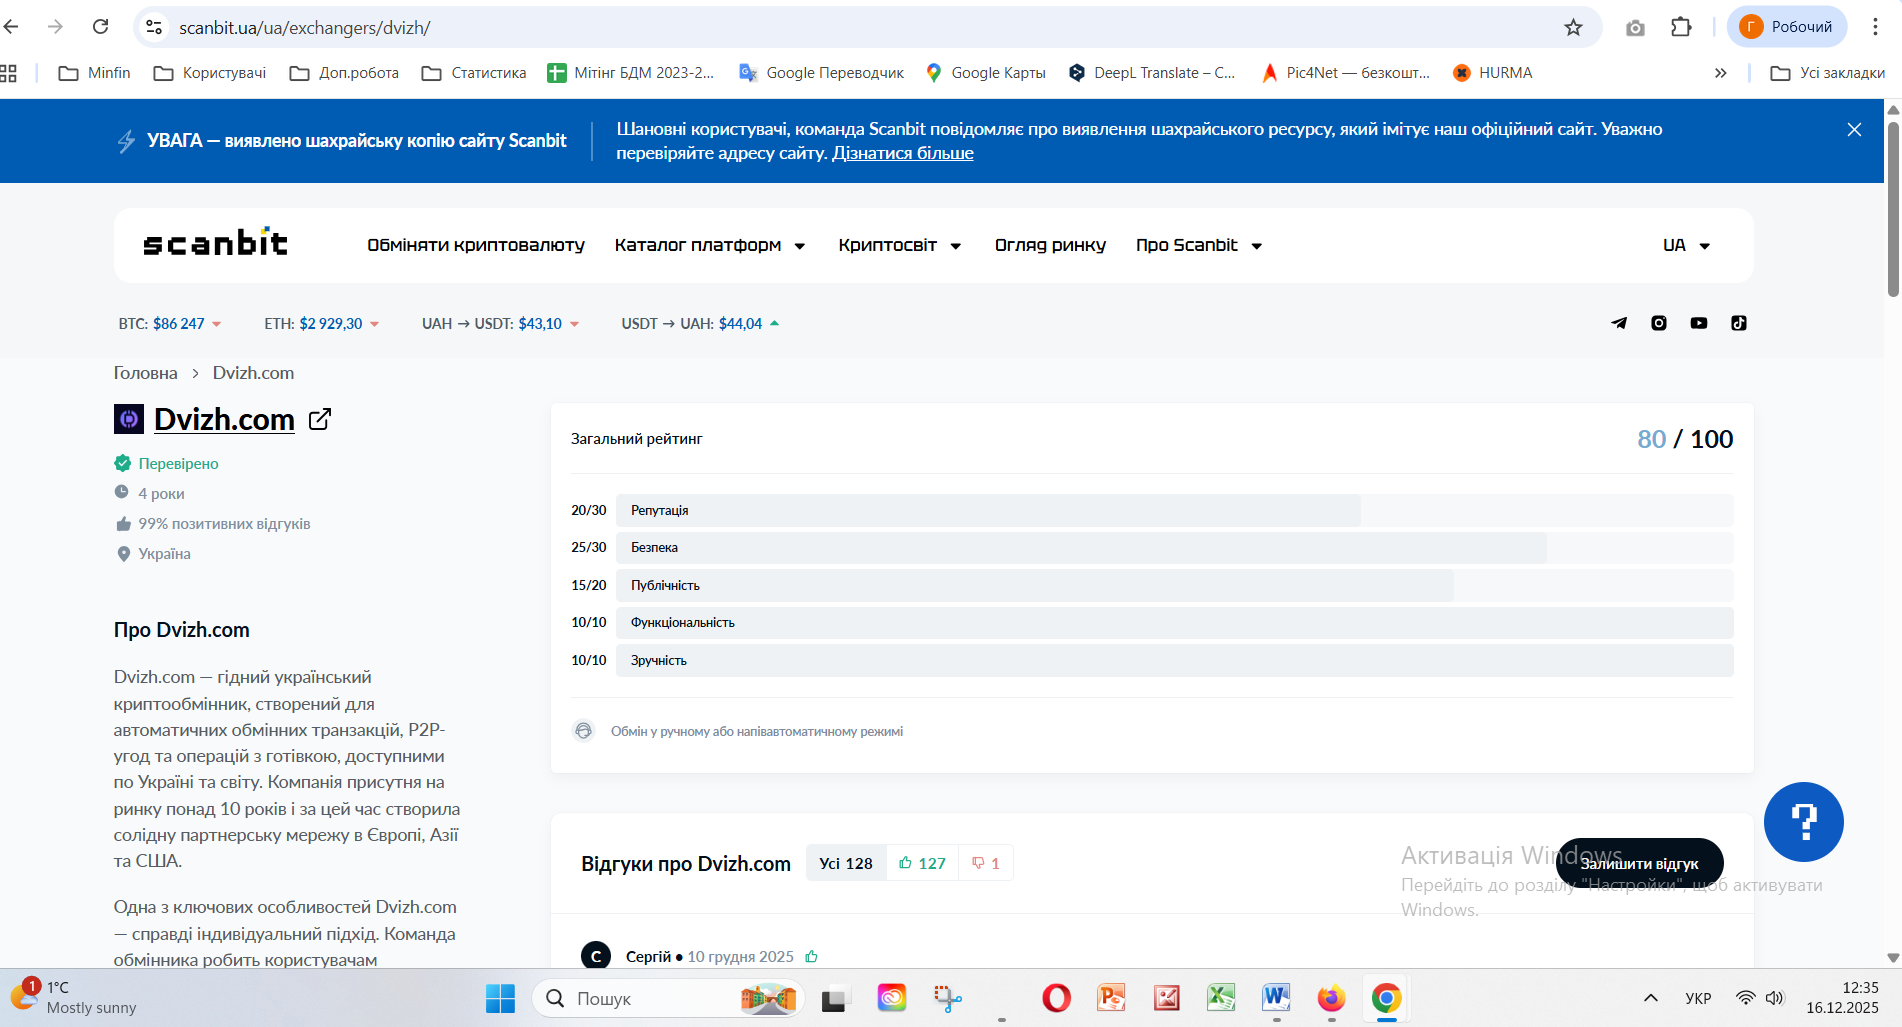The image size is (1902, 1027).
Task: Open the weather widget on taskbar
Action: 74,998
